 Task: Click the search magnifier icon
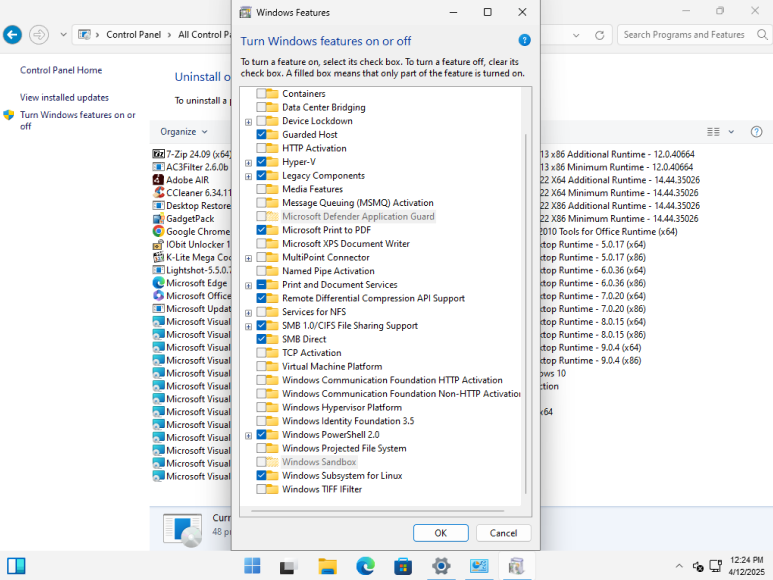762,34
